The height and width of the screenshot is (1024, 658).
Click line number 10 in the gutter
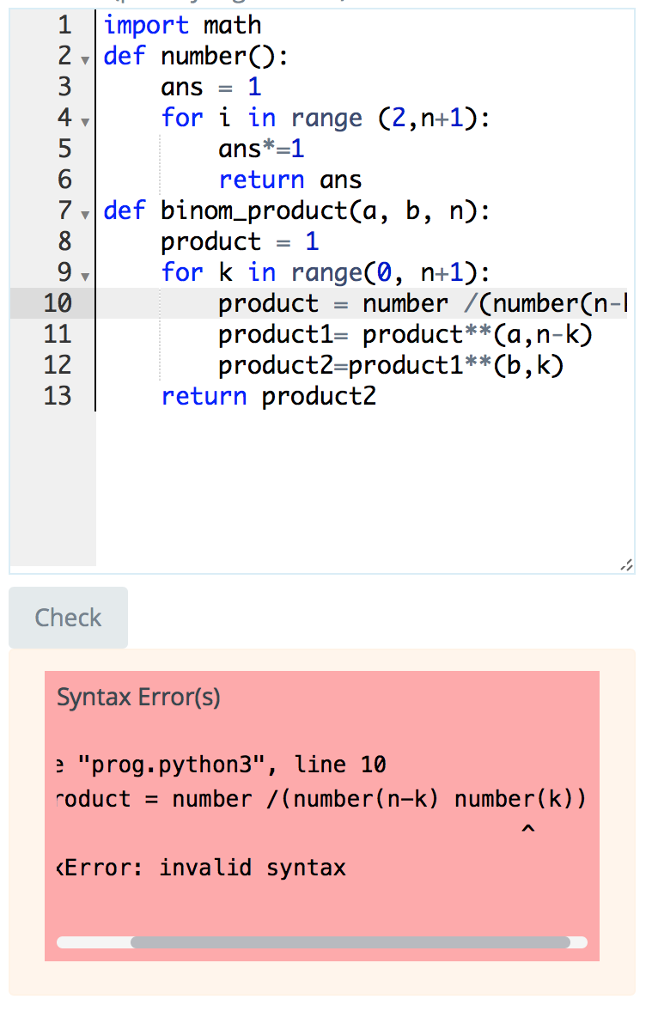[64, 302]
